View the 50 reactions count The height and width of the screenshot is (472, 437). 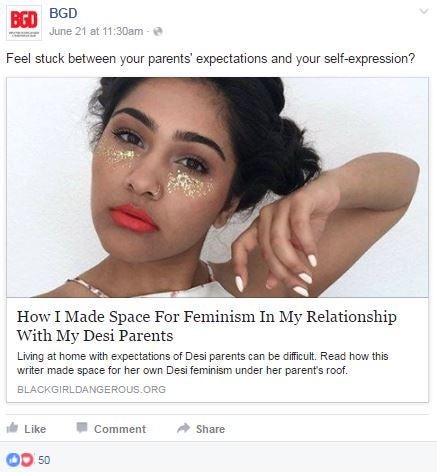click(44, 460)
